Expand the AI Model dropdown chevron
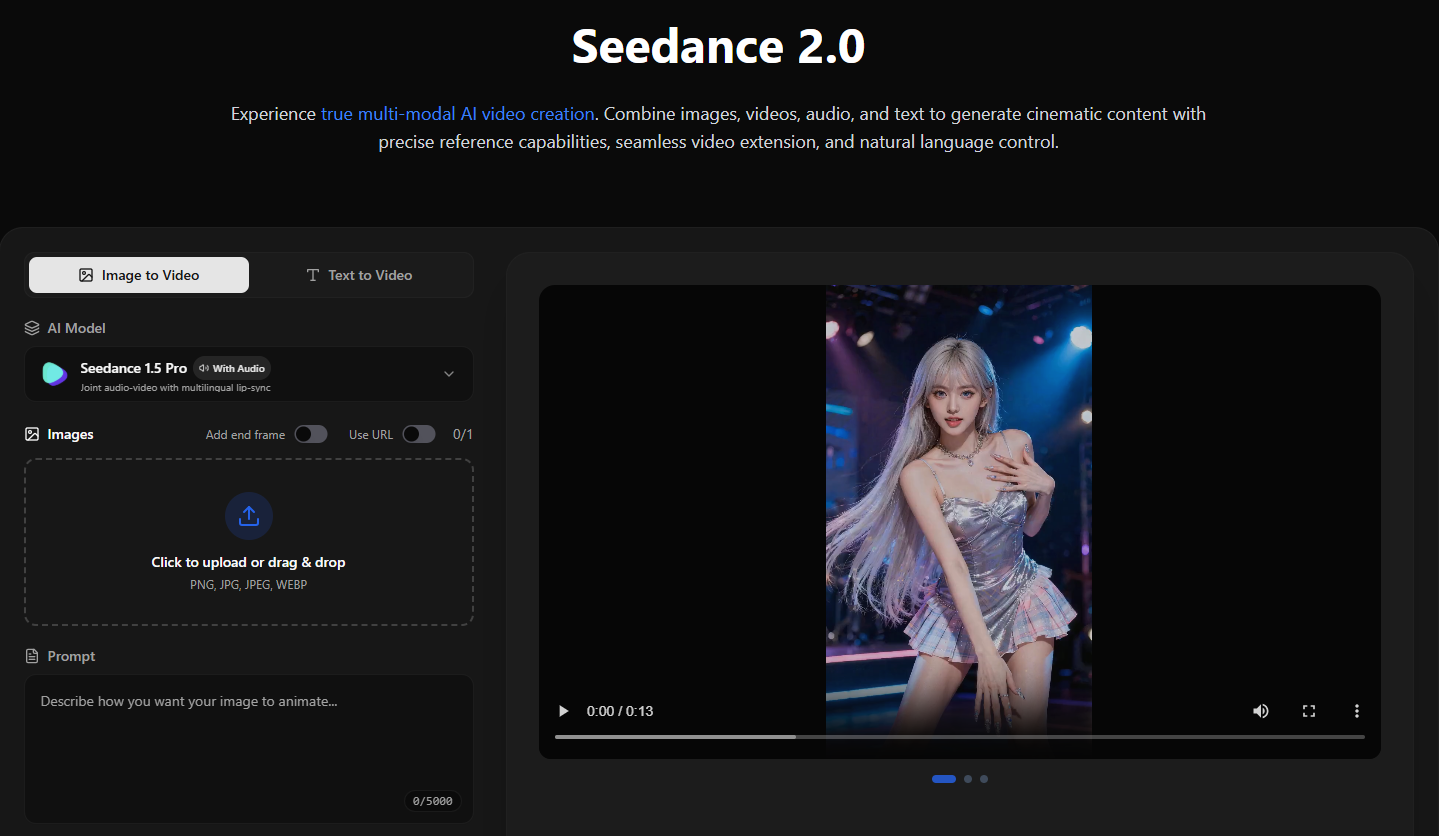The height and width of the screenshot is (836, 1439). 449,374
